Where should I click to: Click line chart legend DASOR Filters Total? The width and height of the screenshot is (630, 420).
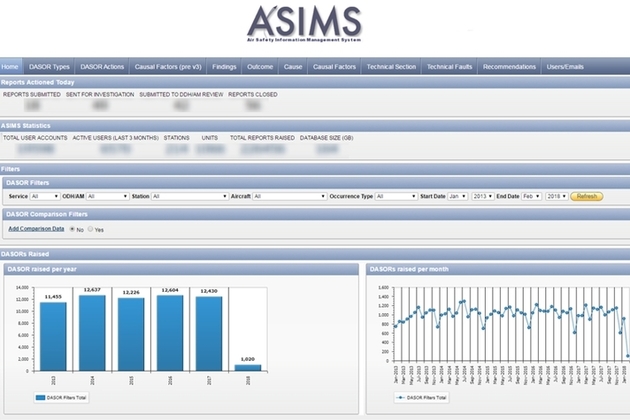pyautogui.click(x=421, y=397)
